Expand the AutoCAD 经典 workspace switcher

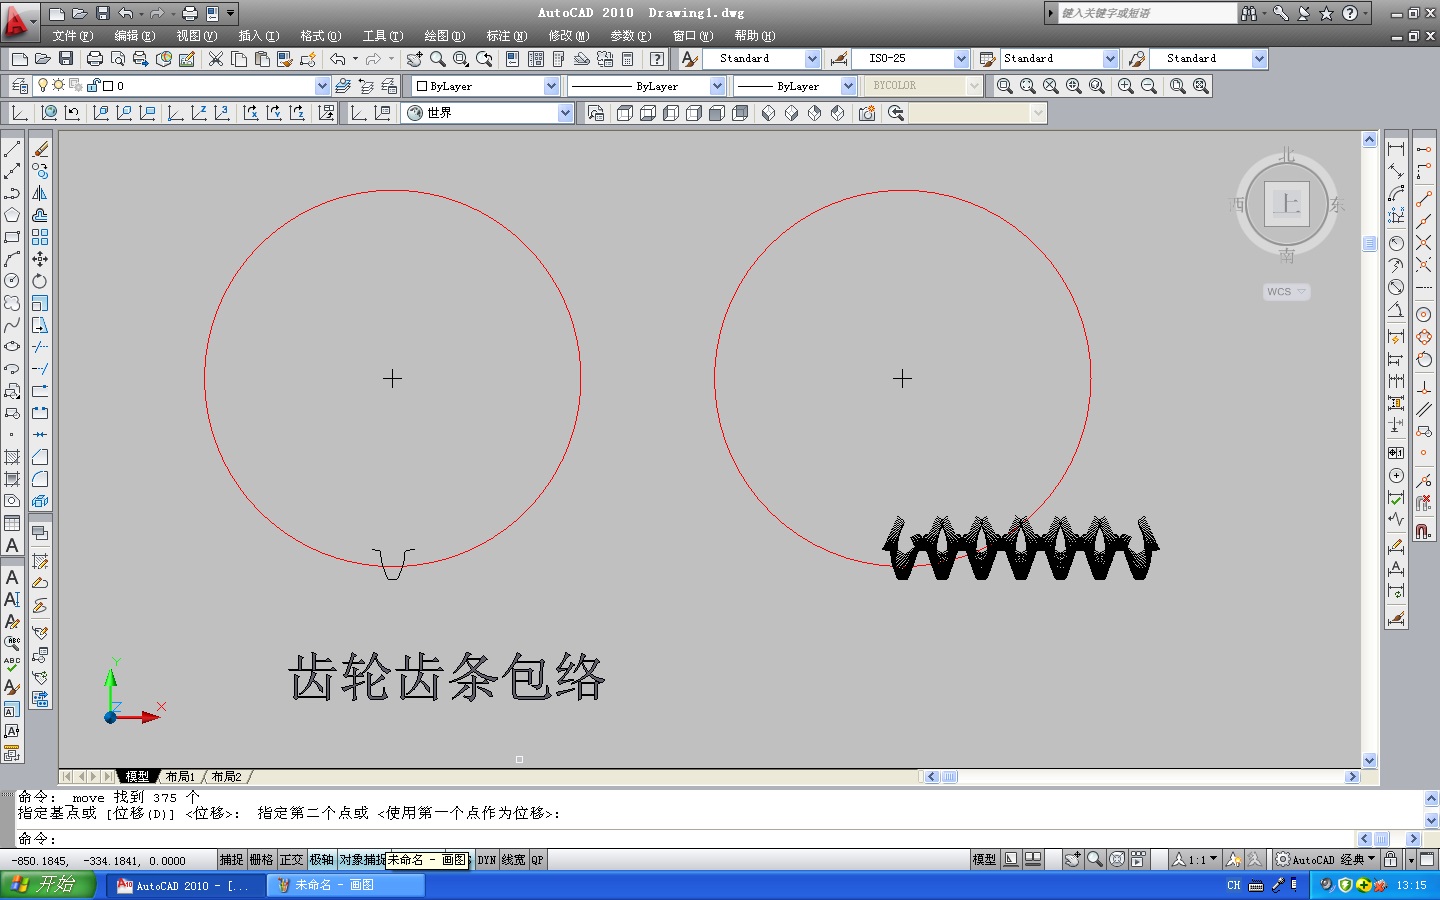(1325, 859)
